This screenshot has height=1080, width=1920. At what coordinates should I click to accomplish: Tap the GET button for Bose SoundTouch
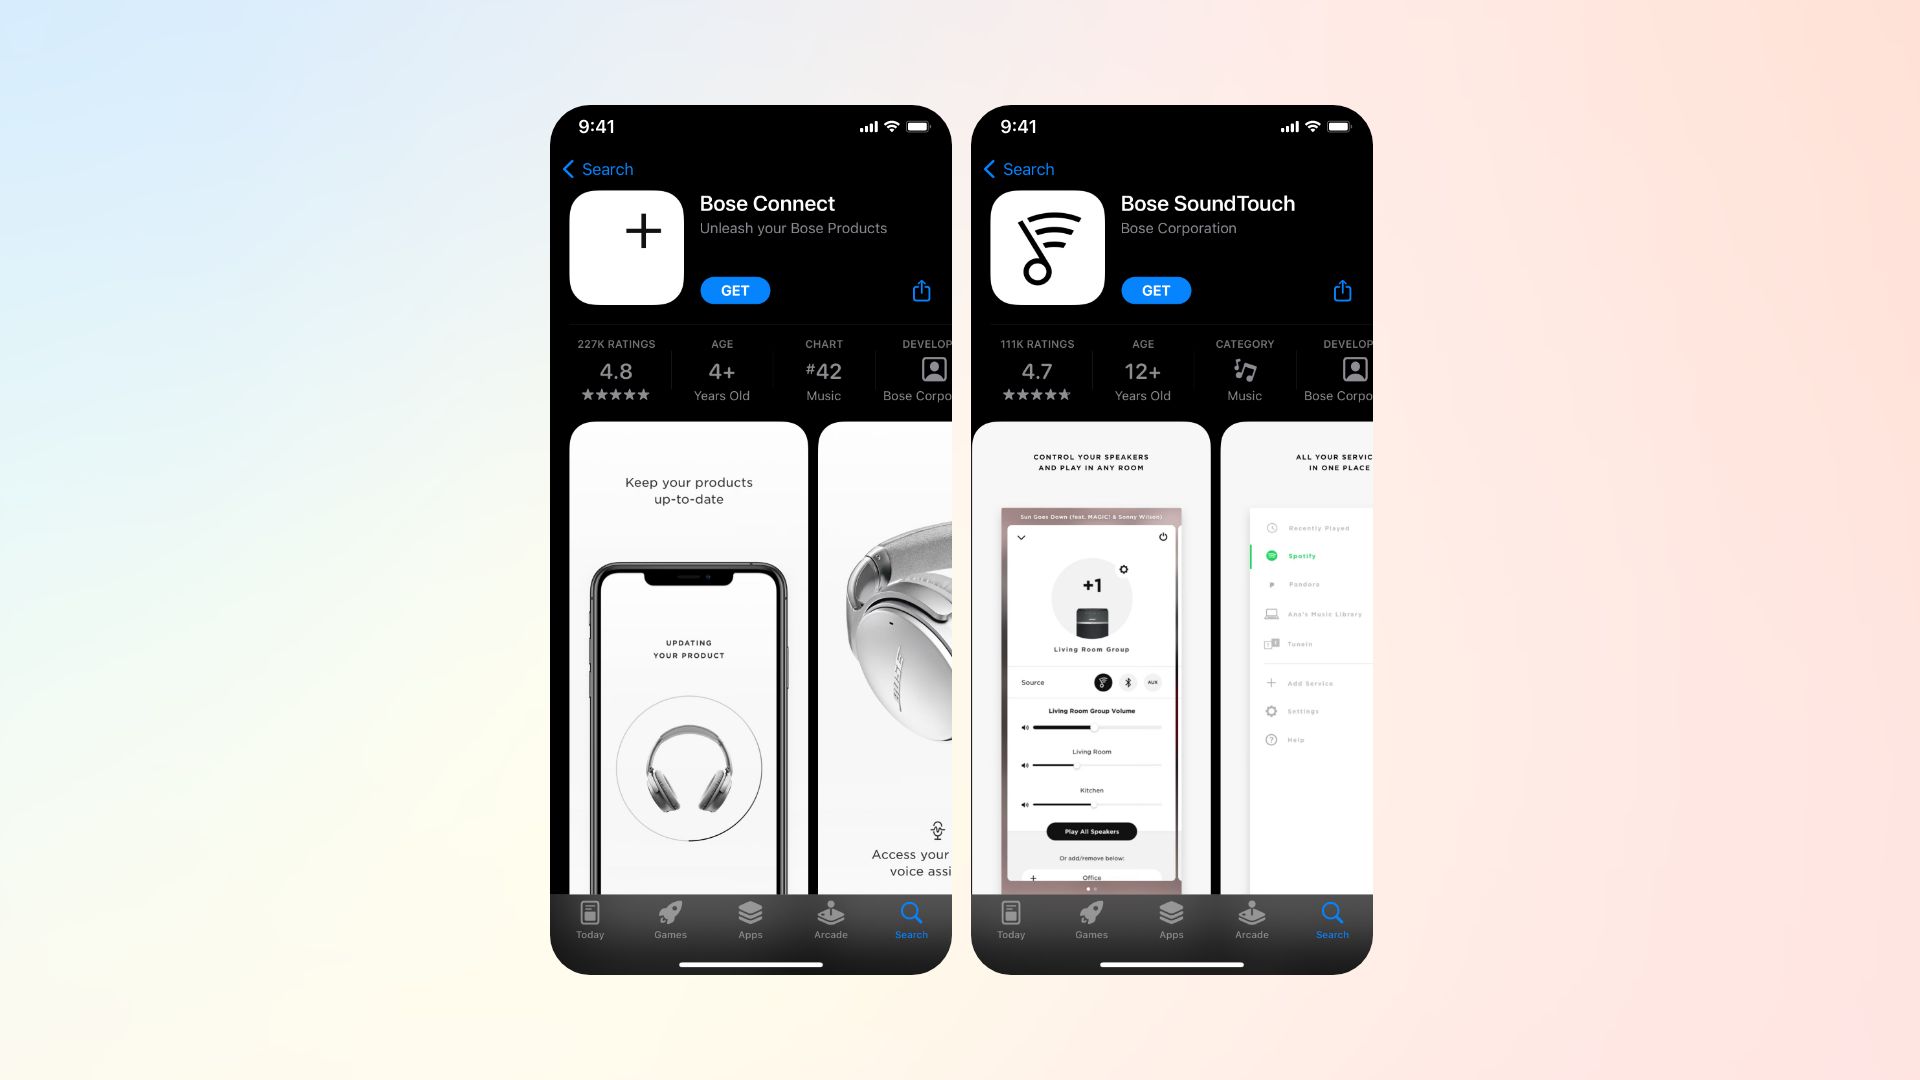(x=1155, y=290)
